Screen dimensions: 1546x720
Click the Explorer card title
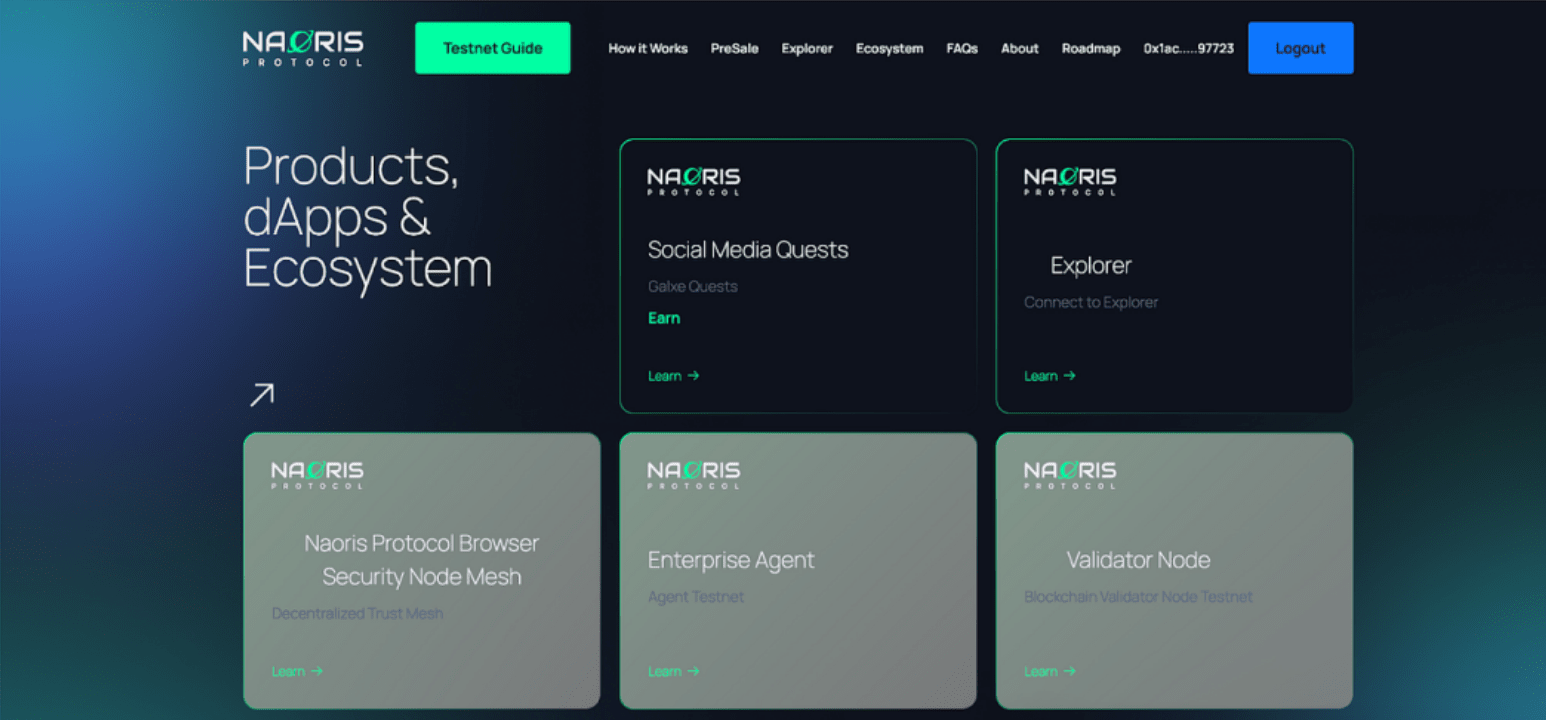pyautogui.click(x=1091, y=266)
